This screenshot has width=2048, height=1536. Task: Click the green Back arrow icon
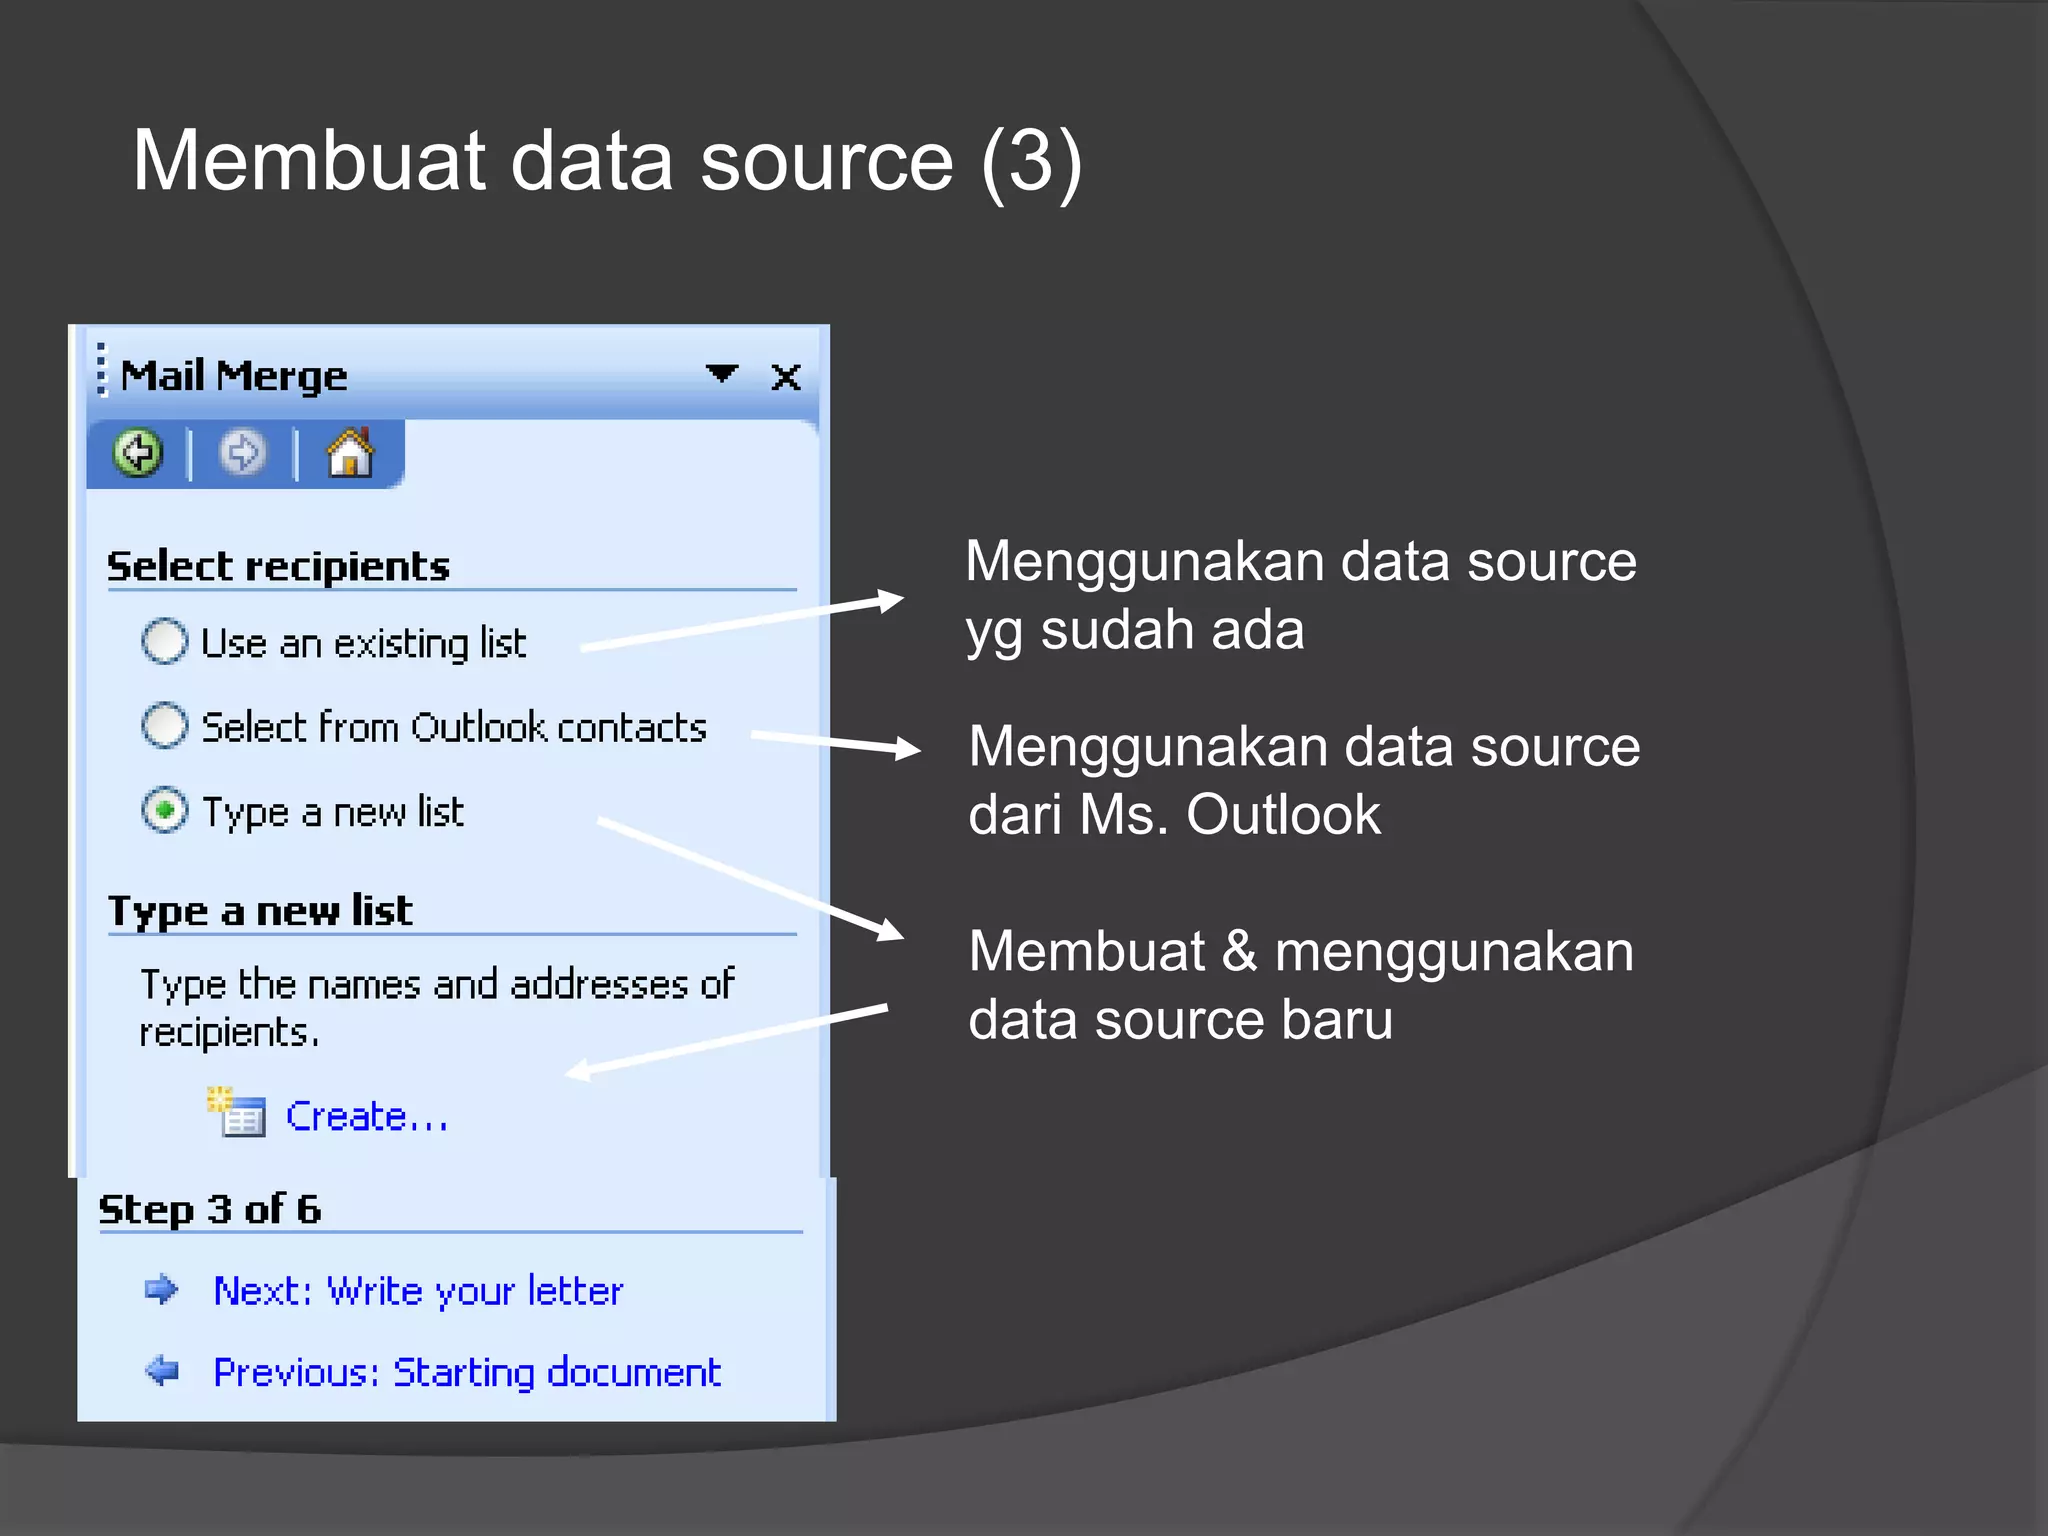pos(138,453)
